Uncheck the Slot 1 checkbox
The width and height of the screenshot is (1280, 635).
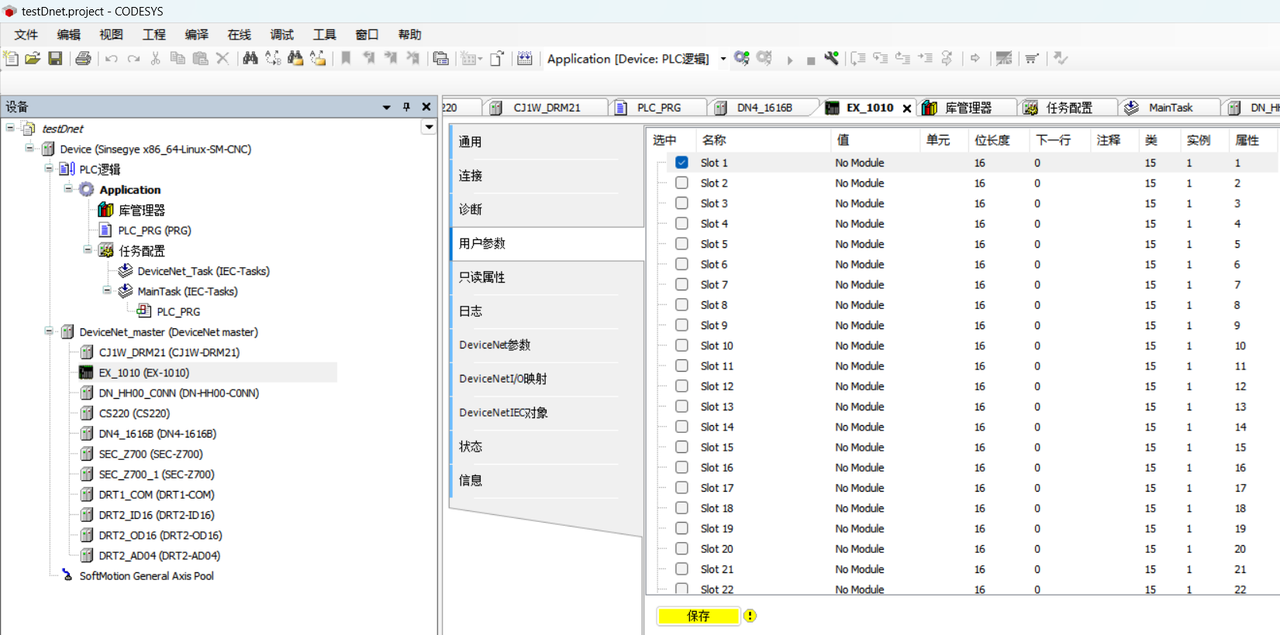point(681,162)
